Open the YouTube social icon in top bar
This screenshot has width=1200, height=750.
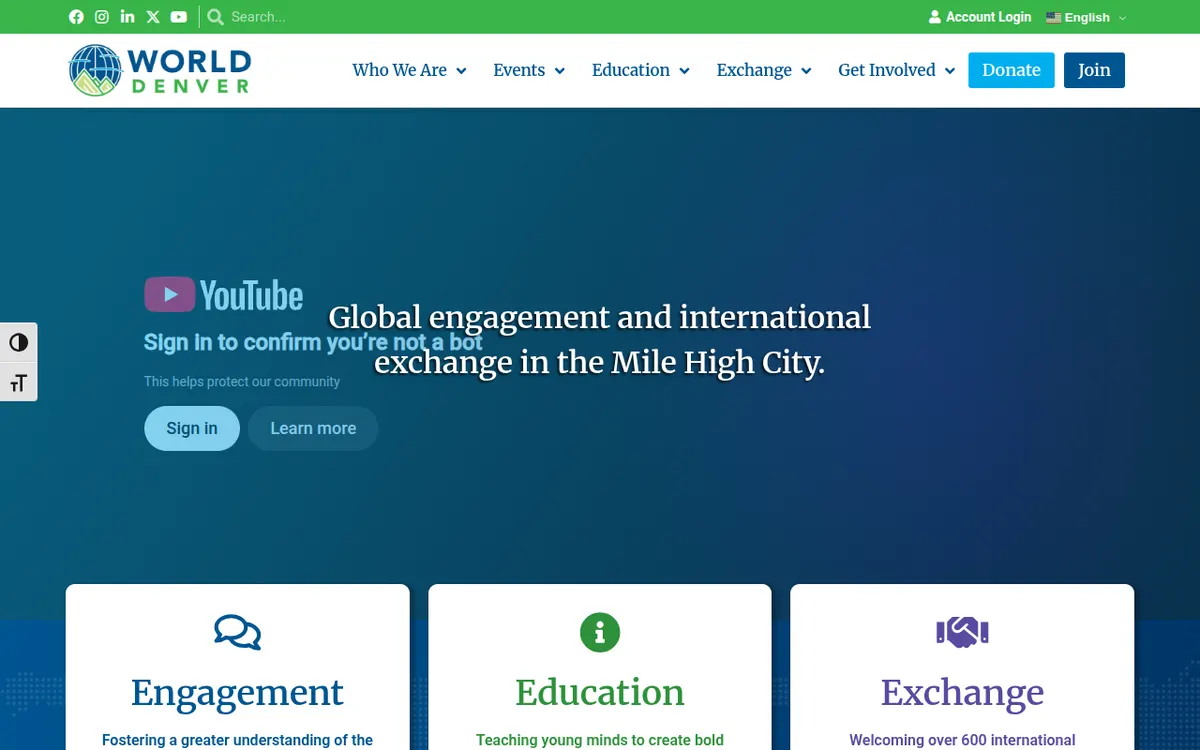click(179, 17)
